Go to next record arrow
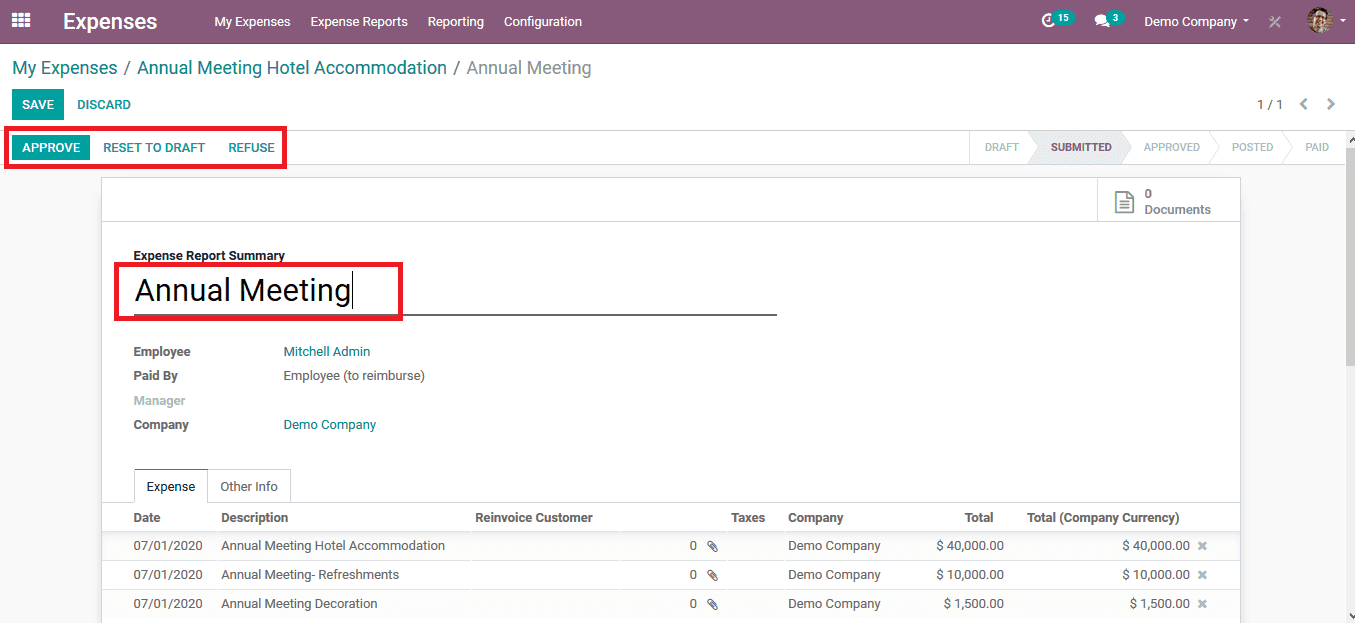Image resolution: width=1355 pixels, height=623 pixels. 1331,104
